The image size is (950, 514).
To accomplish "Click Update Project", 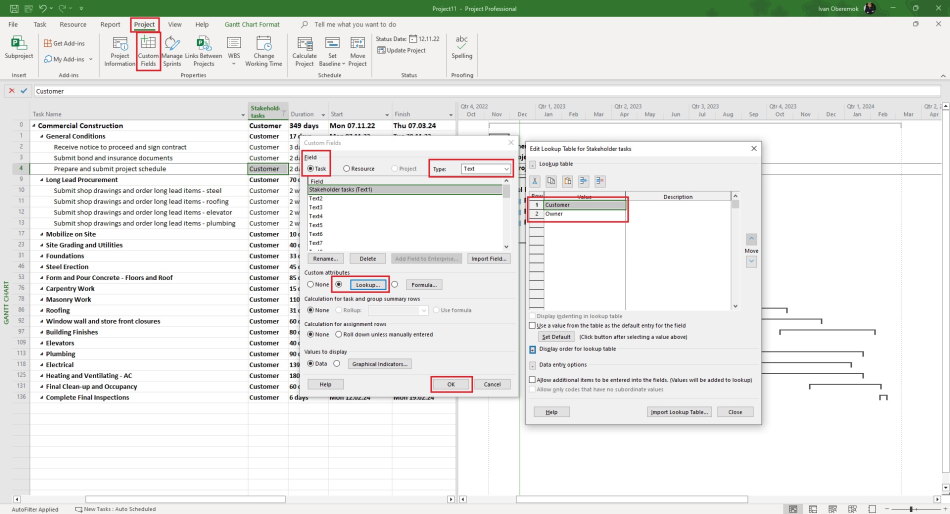I will coord(401,50).
